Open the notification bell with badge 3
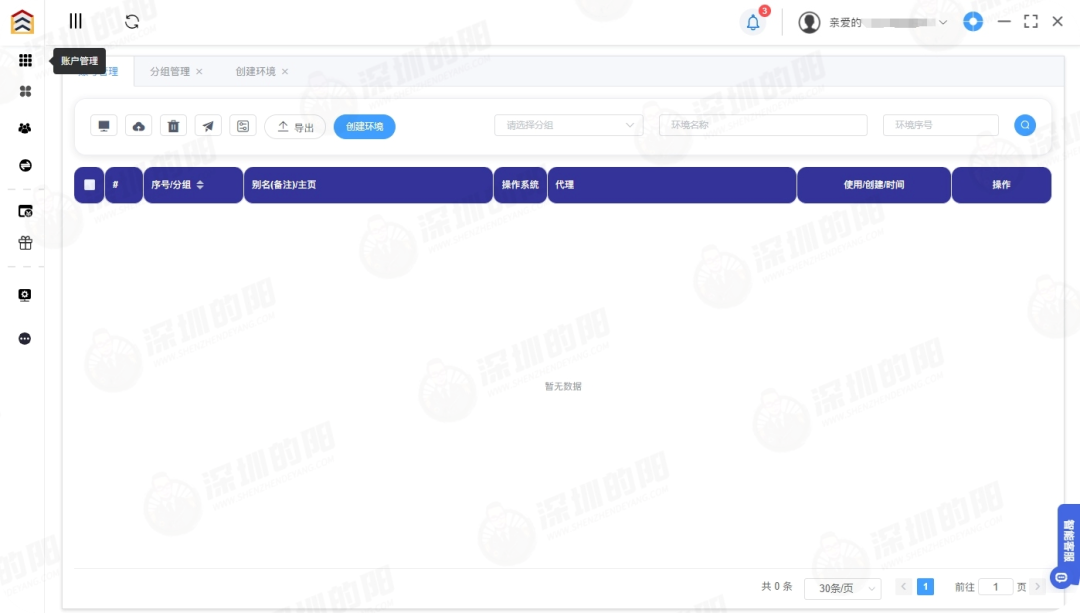 point(752,21)
